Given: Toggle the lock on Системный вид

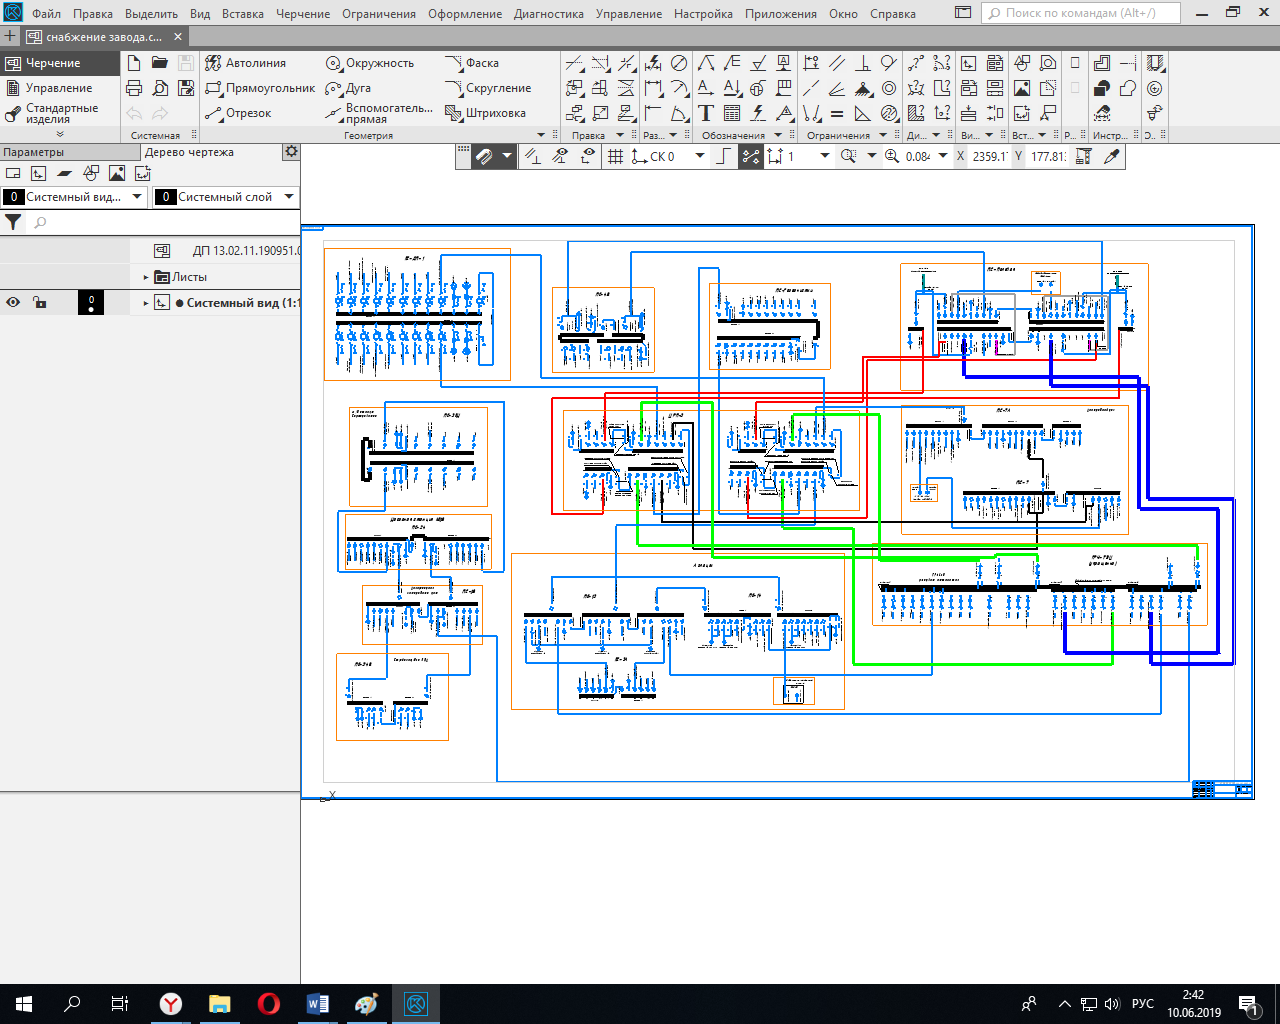Looking at the screenshot, I should click(39, 302).
